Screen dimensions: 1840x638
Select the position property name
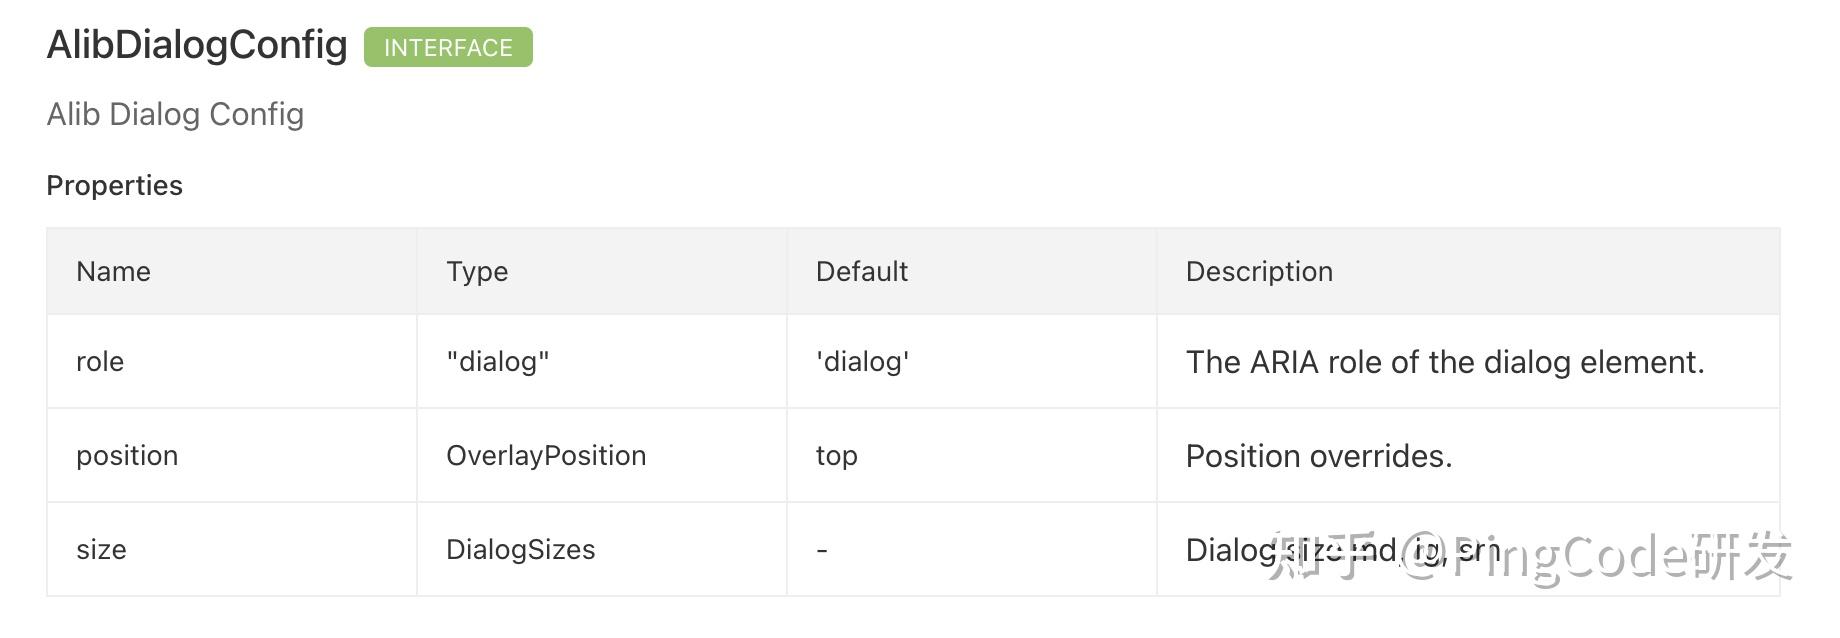pos(127,456)
